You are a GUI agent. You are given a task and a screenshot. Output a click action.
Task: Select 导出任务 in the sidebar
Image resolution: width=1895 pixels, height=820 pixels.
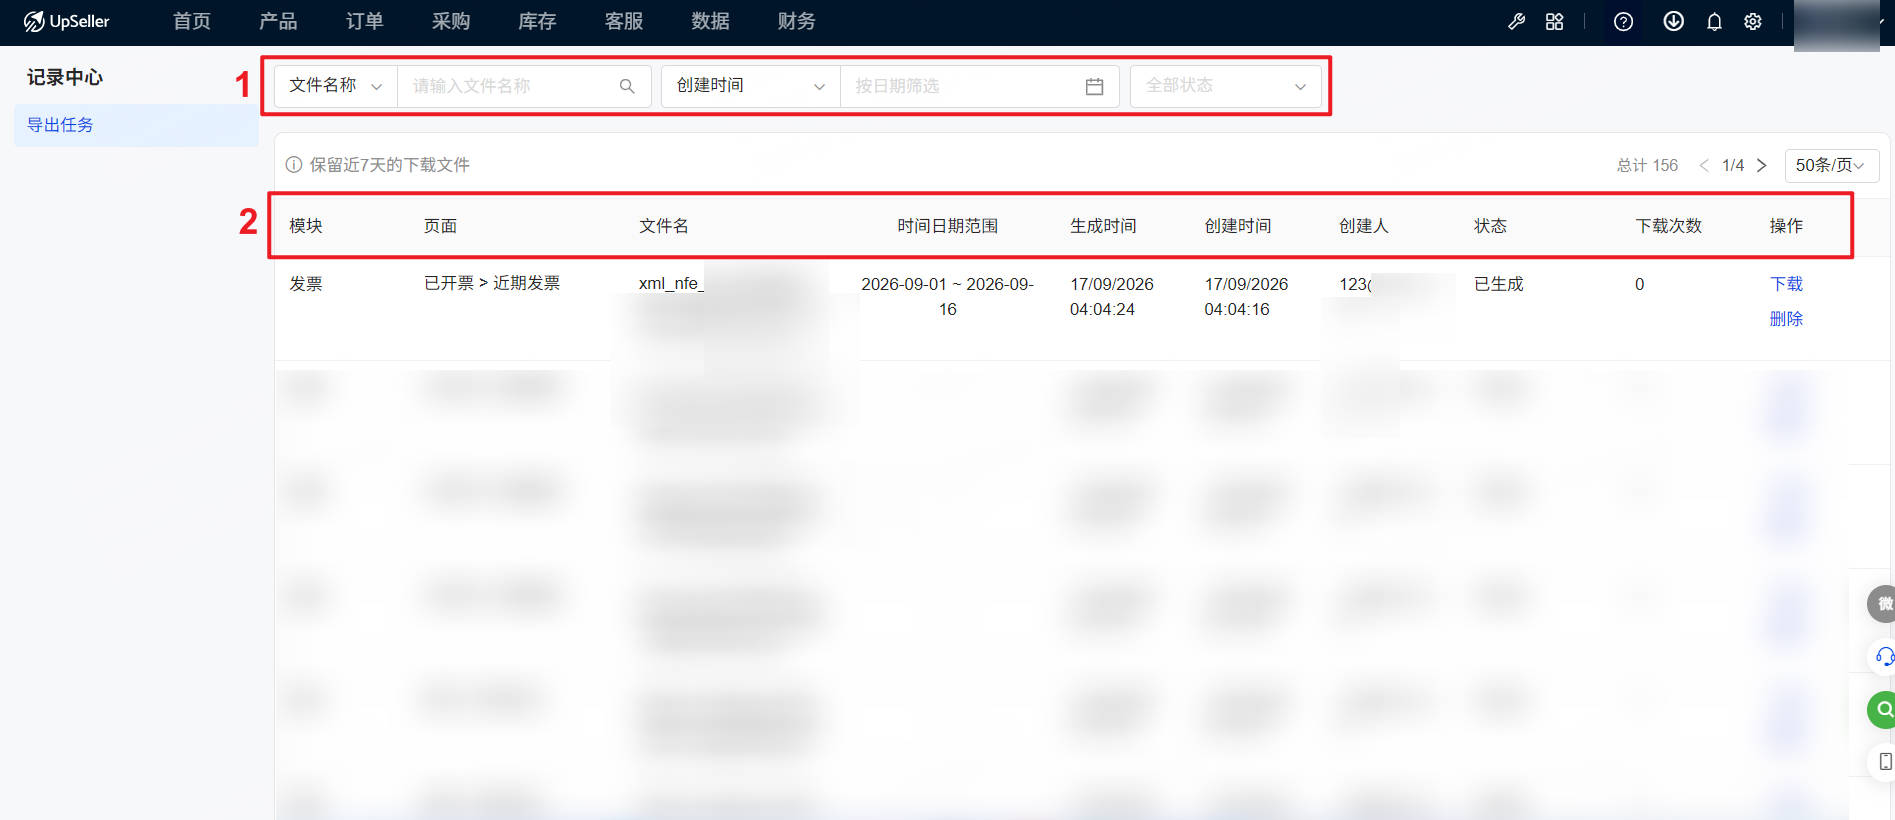(136, 125)
